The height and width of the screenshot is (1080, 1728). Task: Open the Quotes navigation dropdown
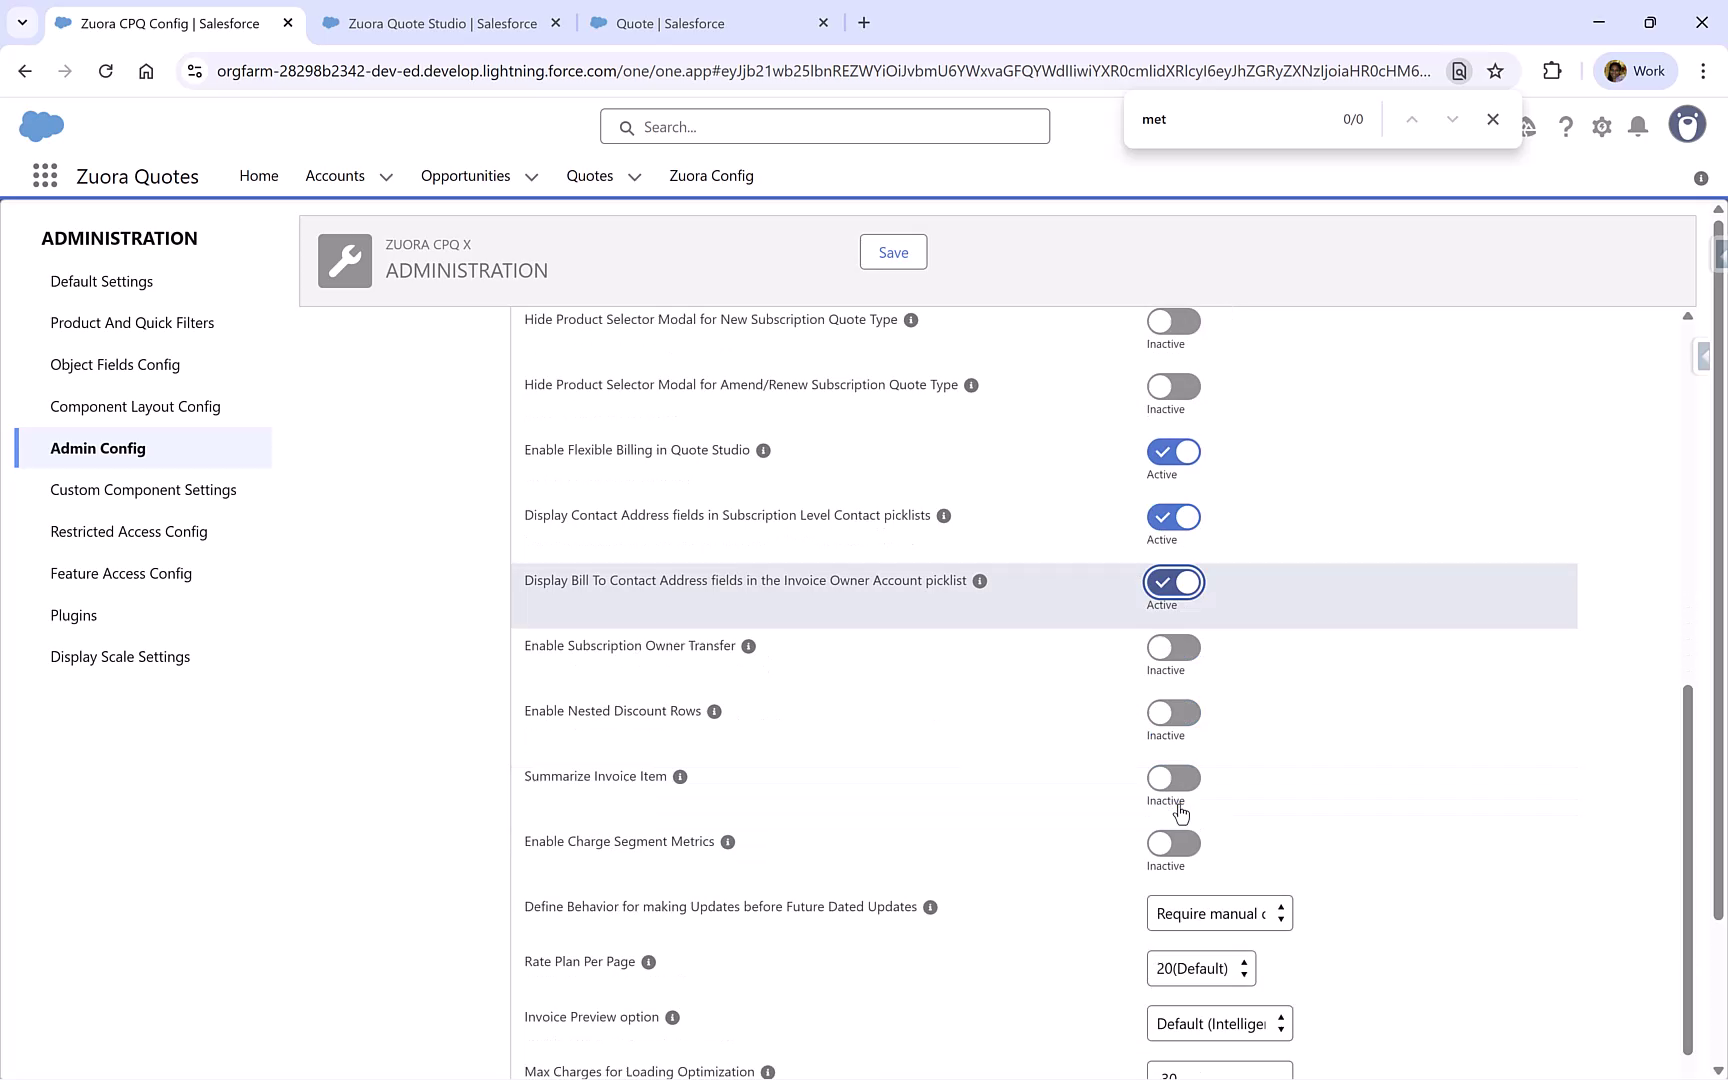[x=634, y=176]
